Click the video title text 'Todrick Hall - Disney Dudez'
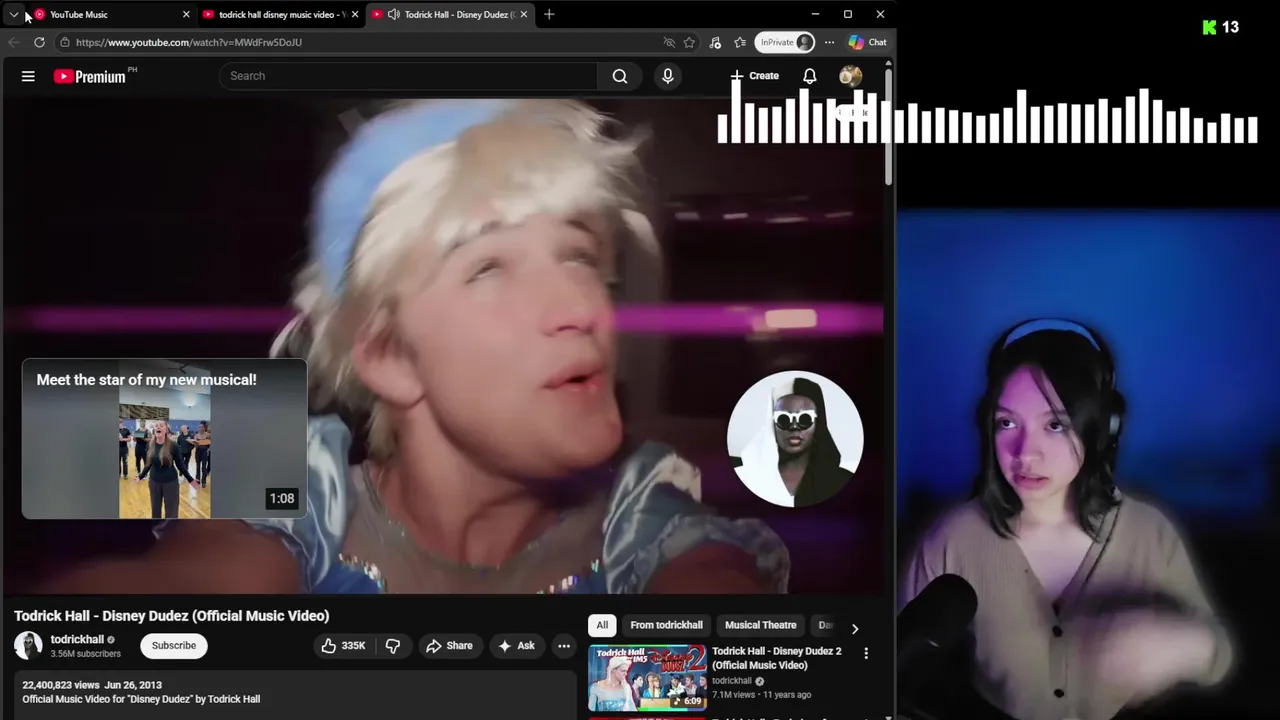 click(171, 616)
